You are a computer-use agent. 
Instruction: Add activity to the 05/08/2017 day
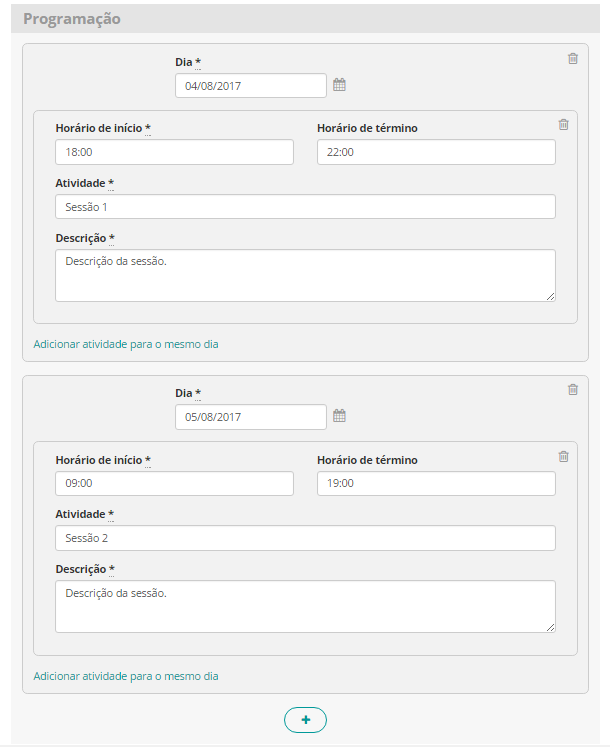(x=126, y=676)
